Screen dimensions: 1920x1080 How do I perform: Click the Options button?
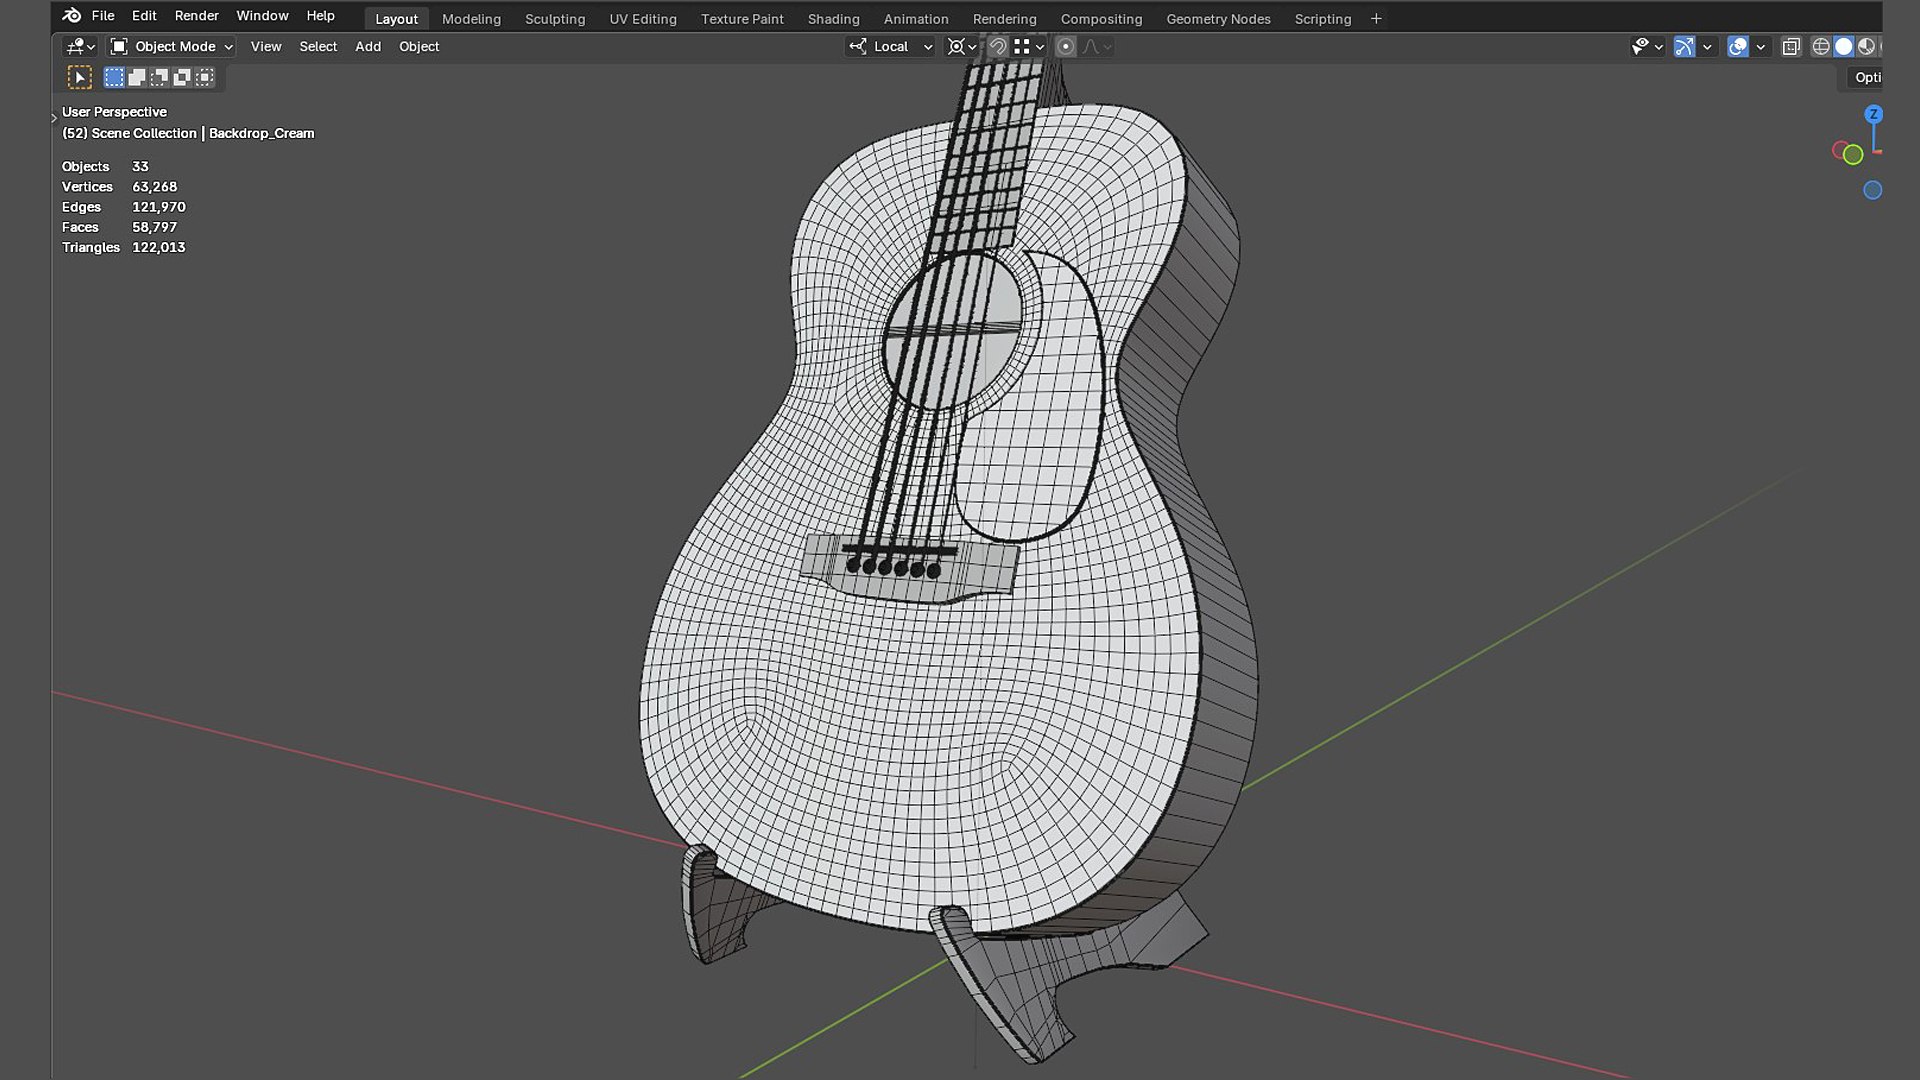1866,78
